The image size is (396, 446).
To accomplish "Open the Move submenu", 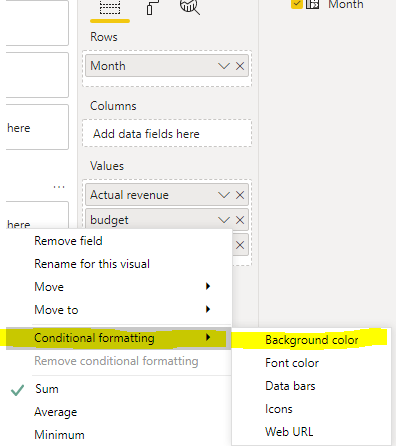I will [118, 287].
